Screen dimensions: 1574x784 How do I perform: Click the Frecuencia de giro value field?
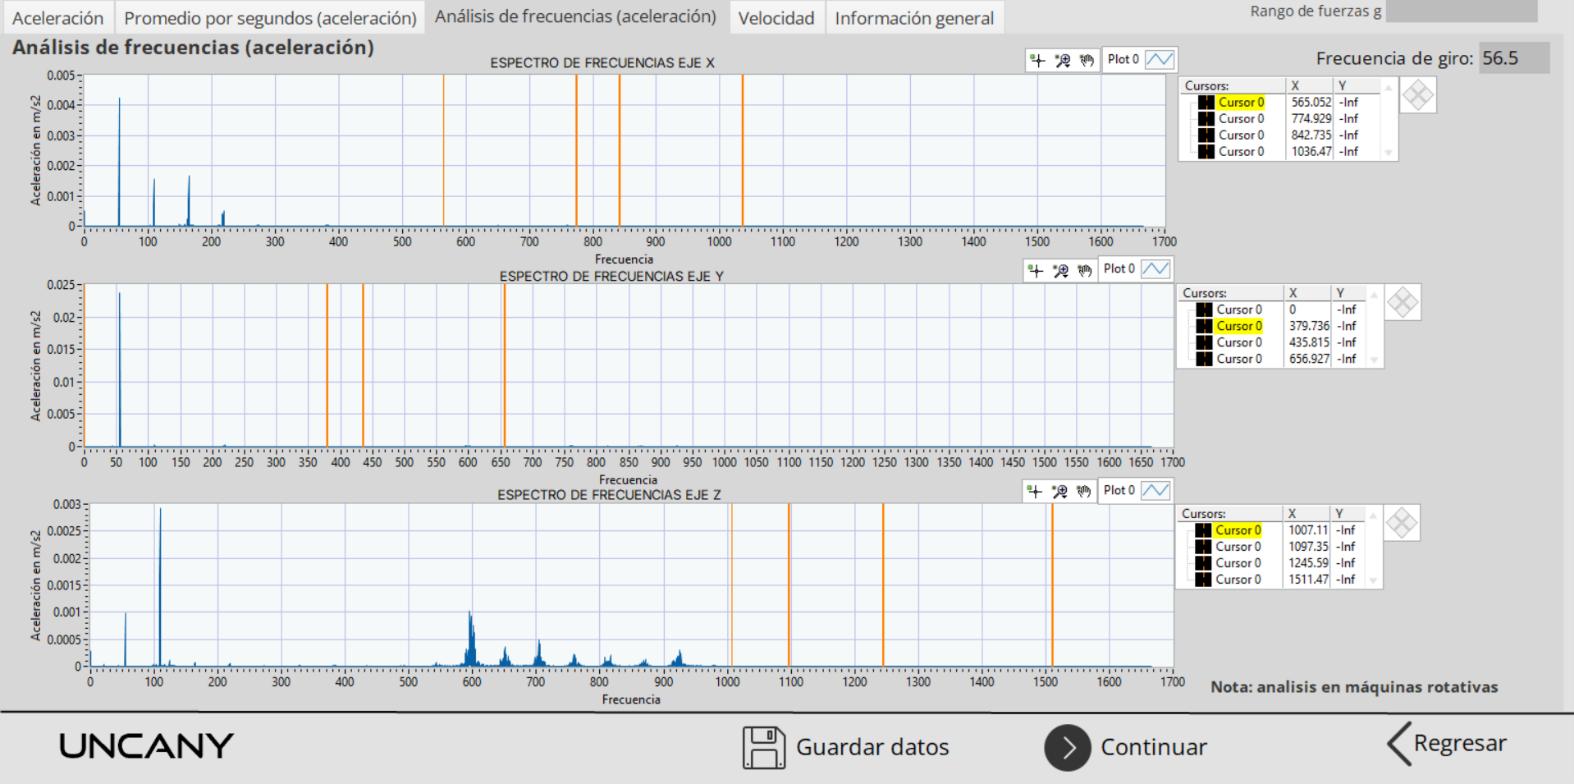point(1513,58)
